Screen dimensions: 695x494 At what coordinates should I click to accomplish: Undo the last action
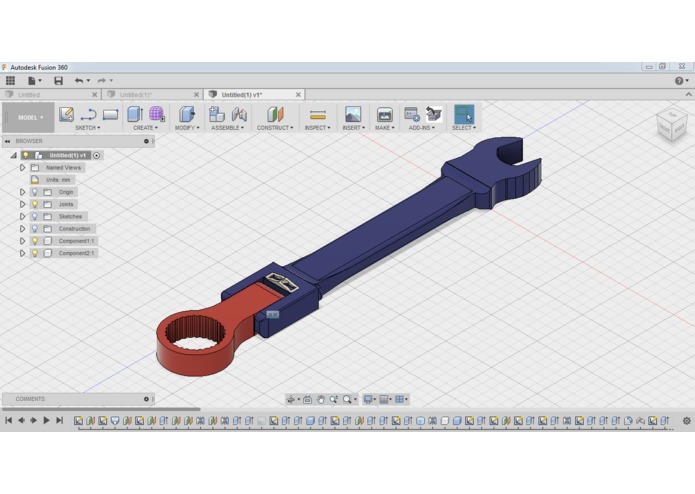click(79, 81)
